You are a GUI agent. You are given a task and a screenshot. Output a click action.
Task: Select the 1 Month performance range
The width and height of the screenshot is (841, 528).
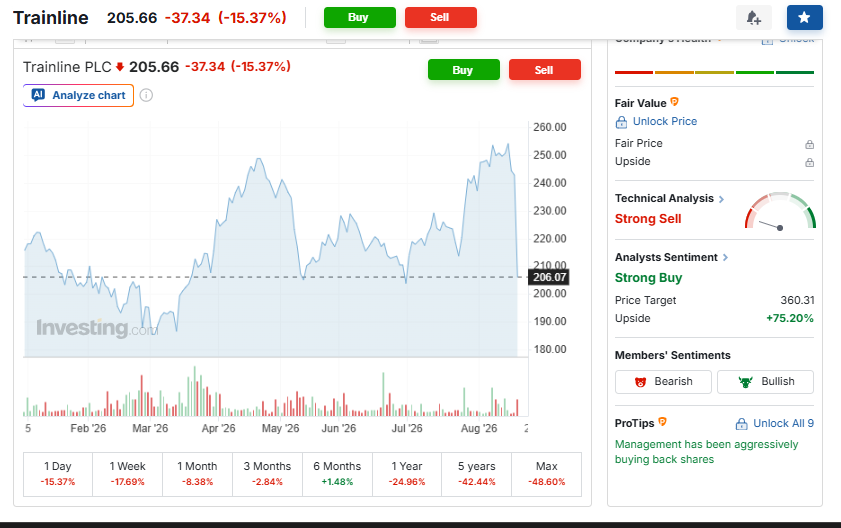click(x=197, y=474)
